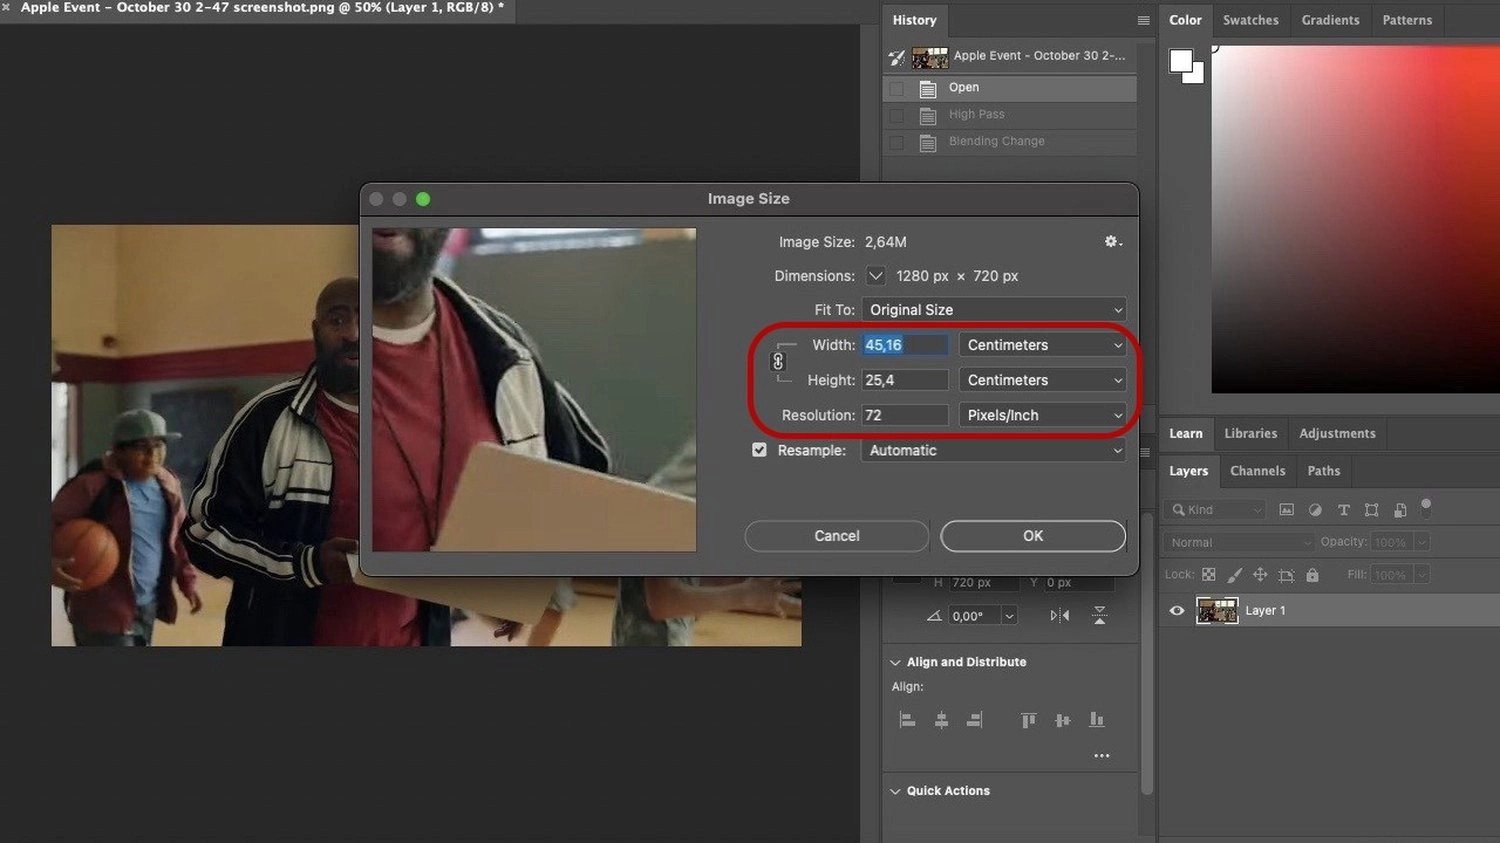Image resolution: width=1500 pixels, height=843 pixels.
Task: Click the lock all padlock icon
Action: point(1312,575)
